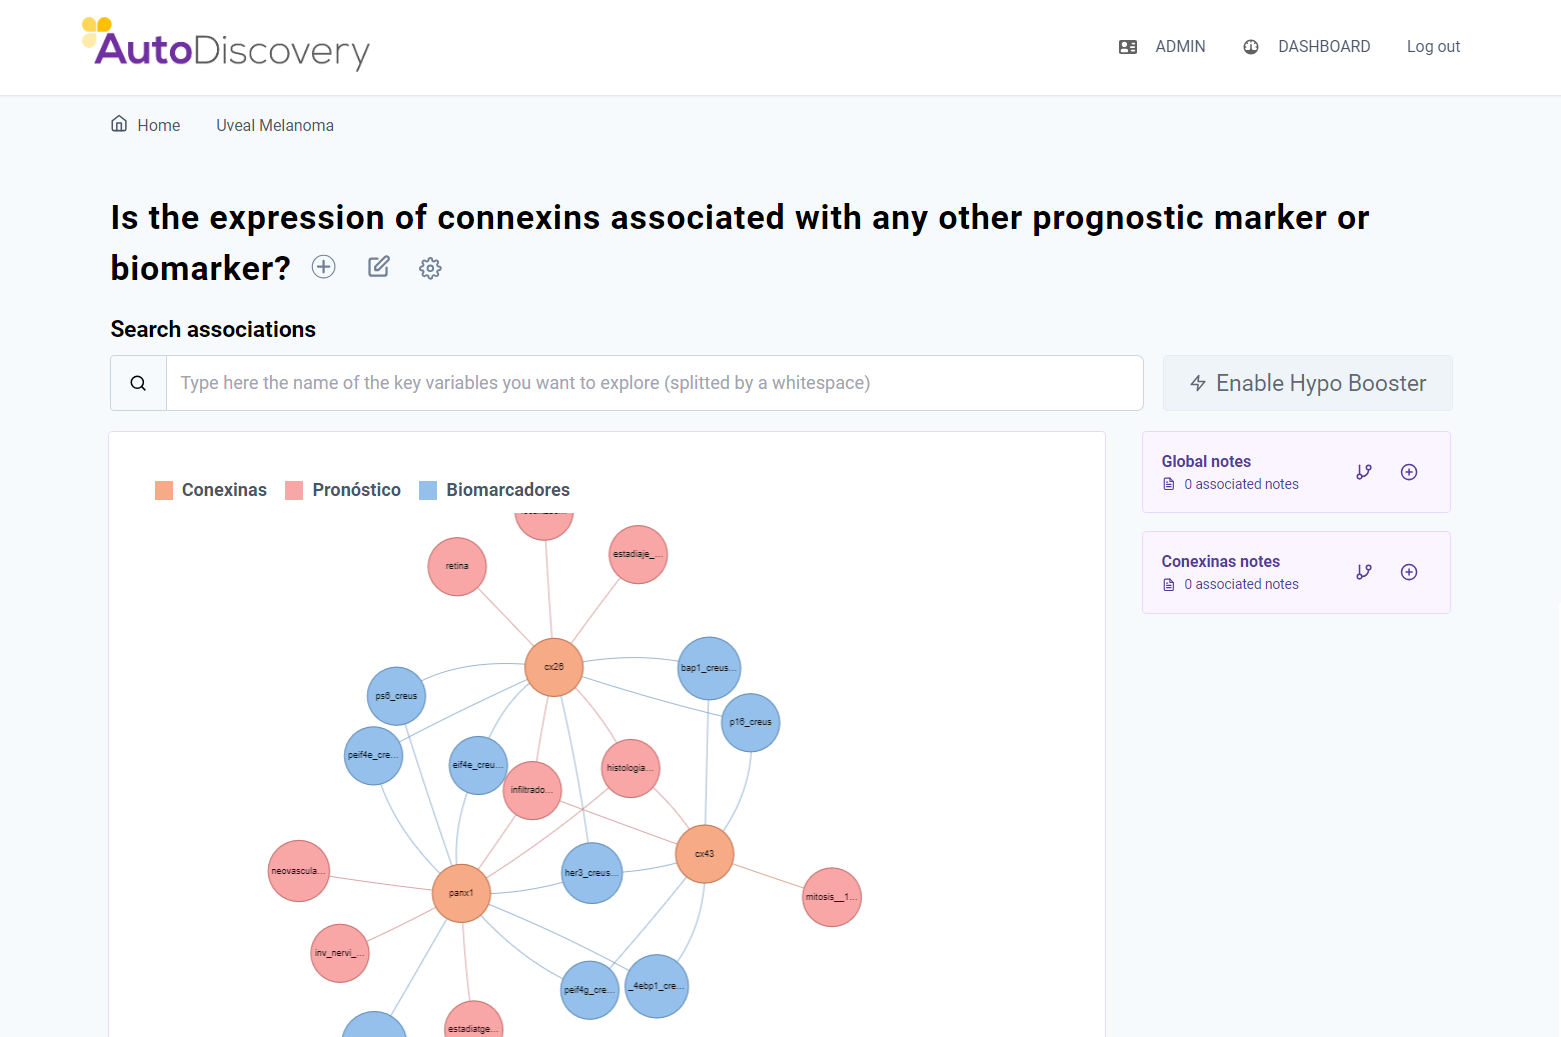Click the Log out link
The image size is (1561, 1037).
(1433, 47)
